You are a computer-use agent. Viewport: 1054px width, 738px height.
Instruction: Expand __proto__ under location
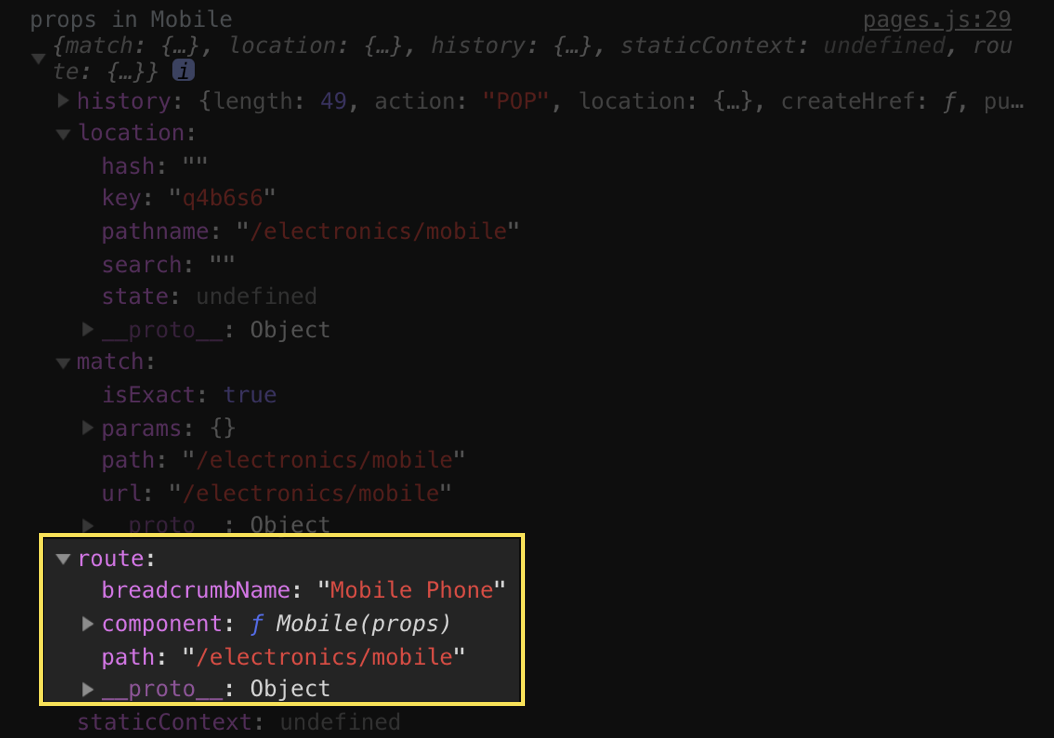pos(87,329)
